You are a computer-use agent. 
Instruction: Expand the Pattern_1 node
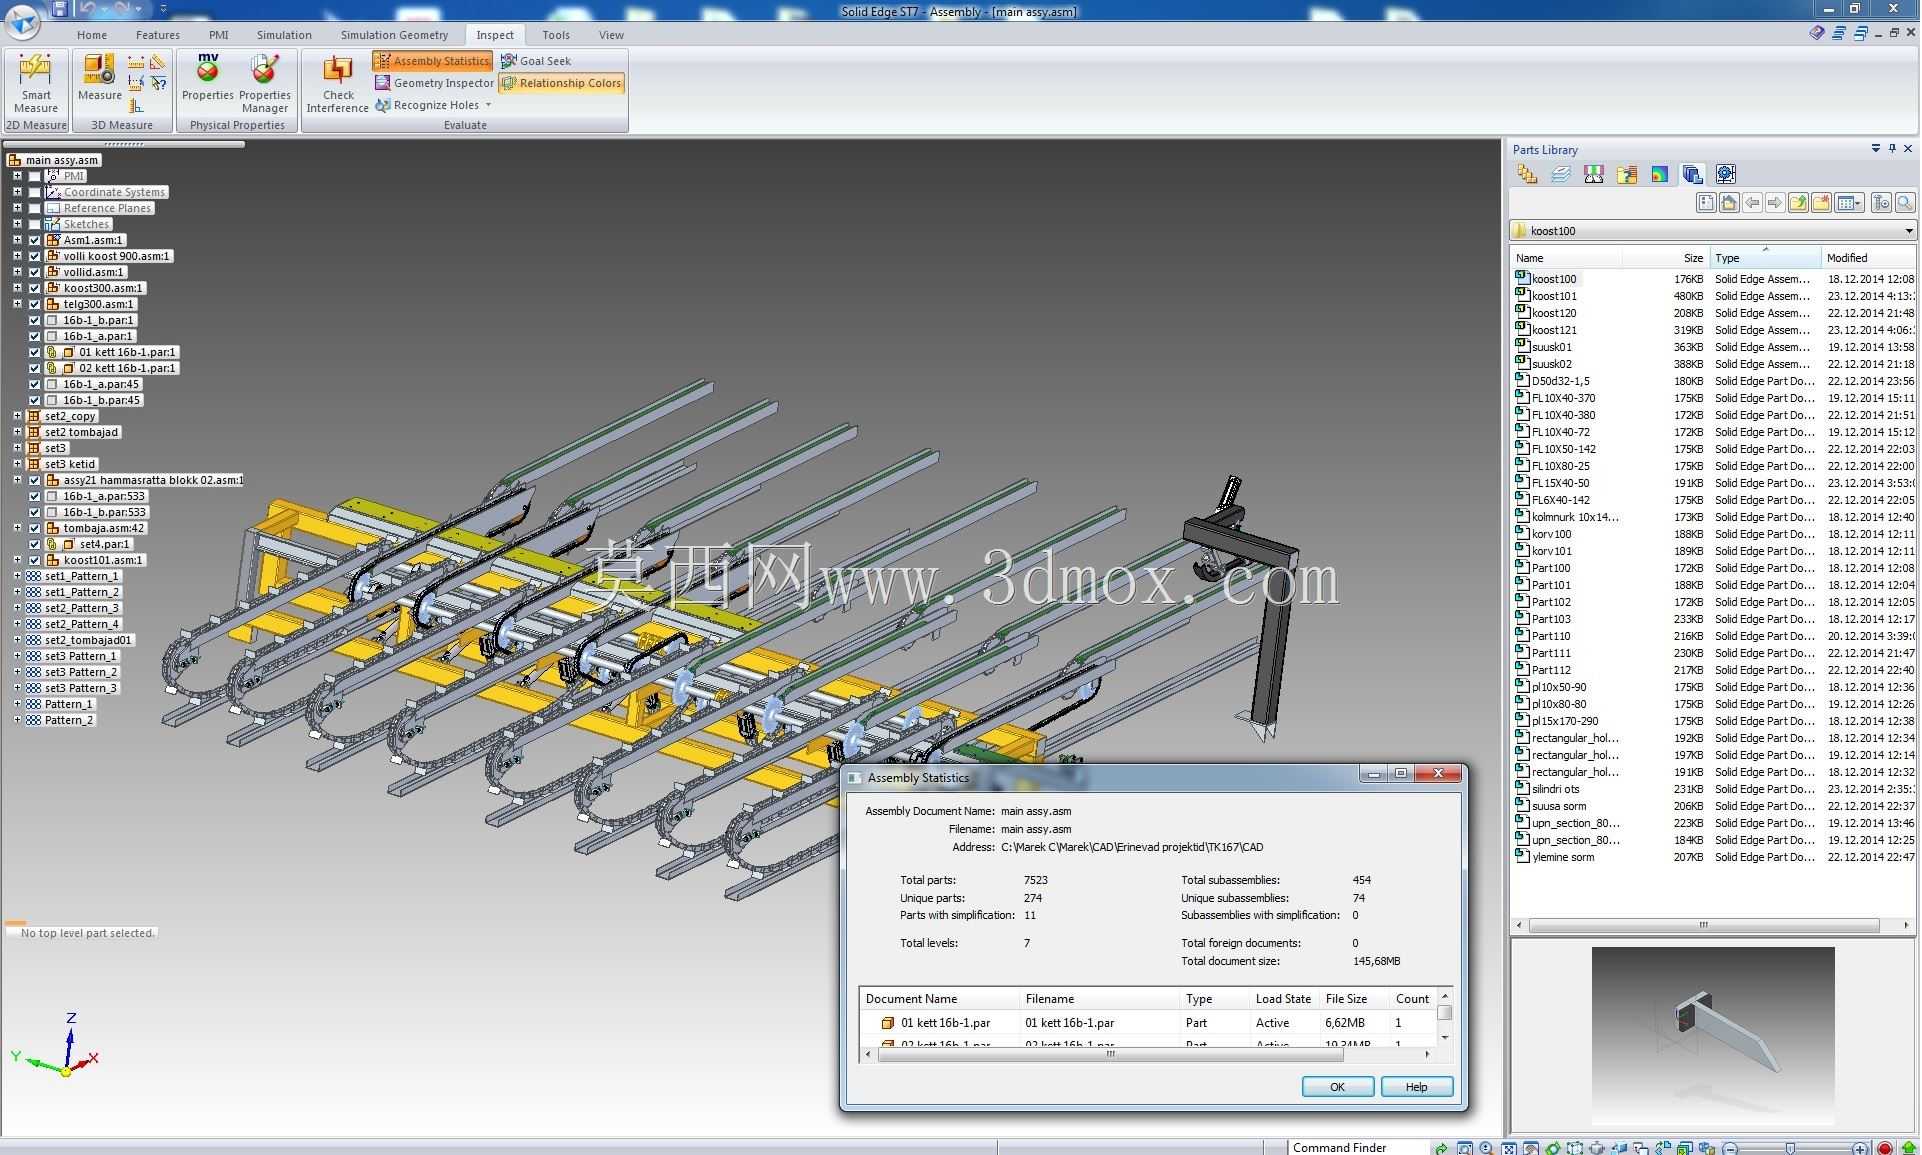tap(17, 704)
